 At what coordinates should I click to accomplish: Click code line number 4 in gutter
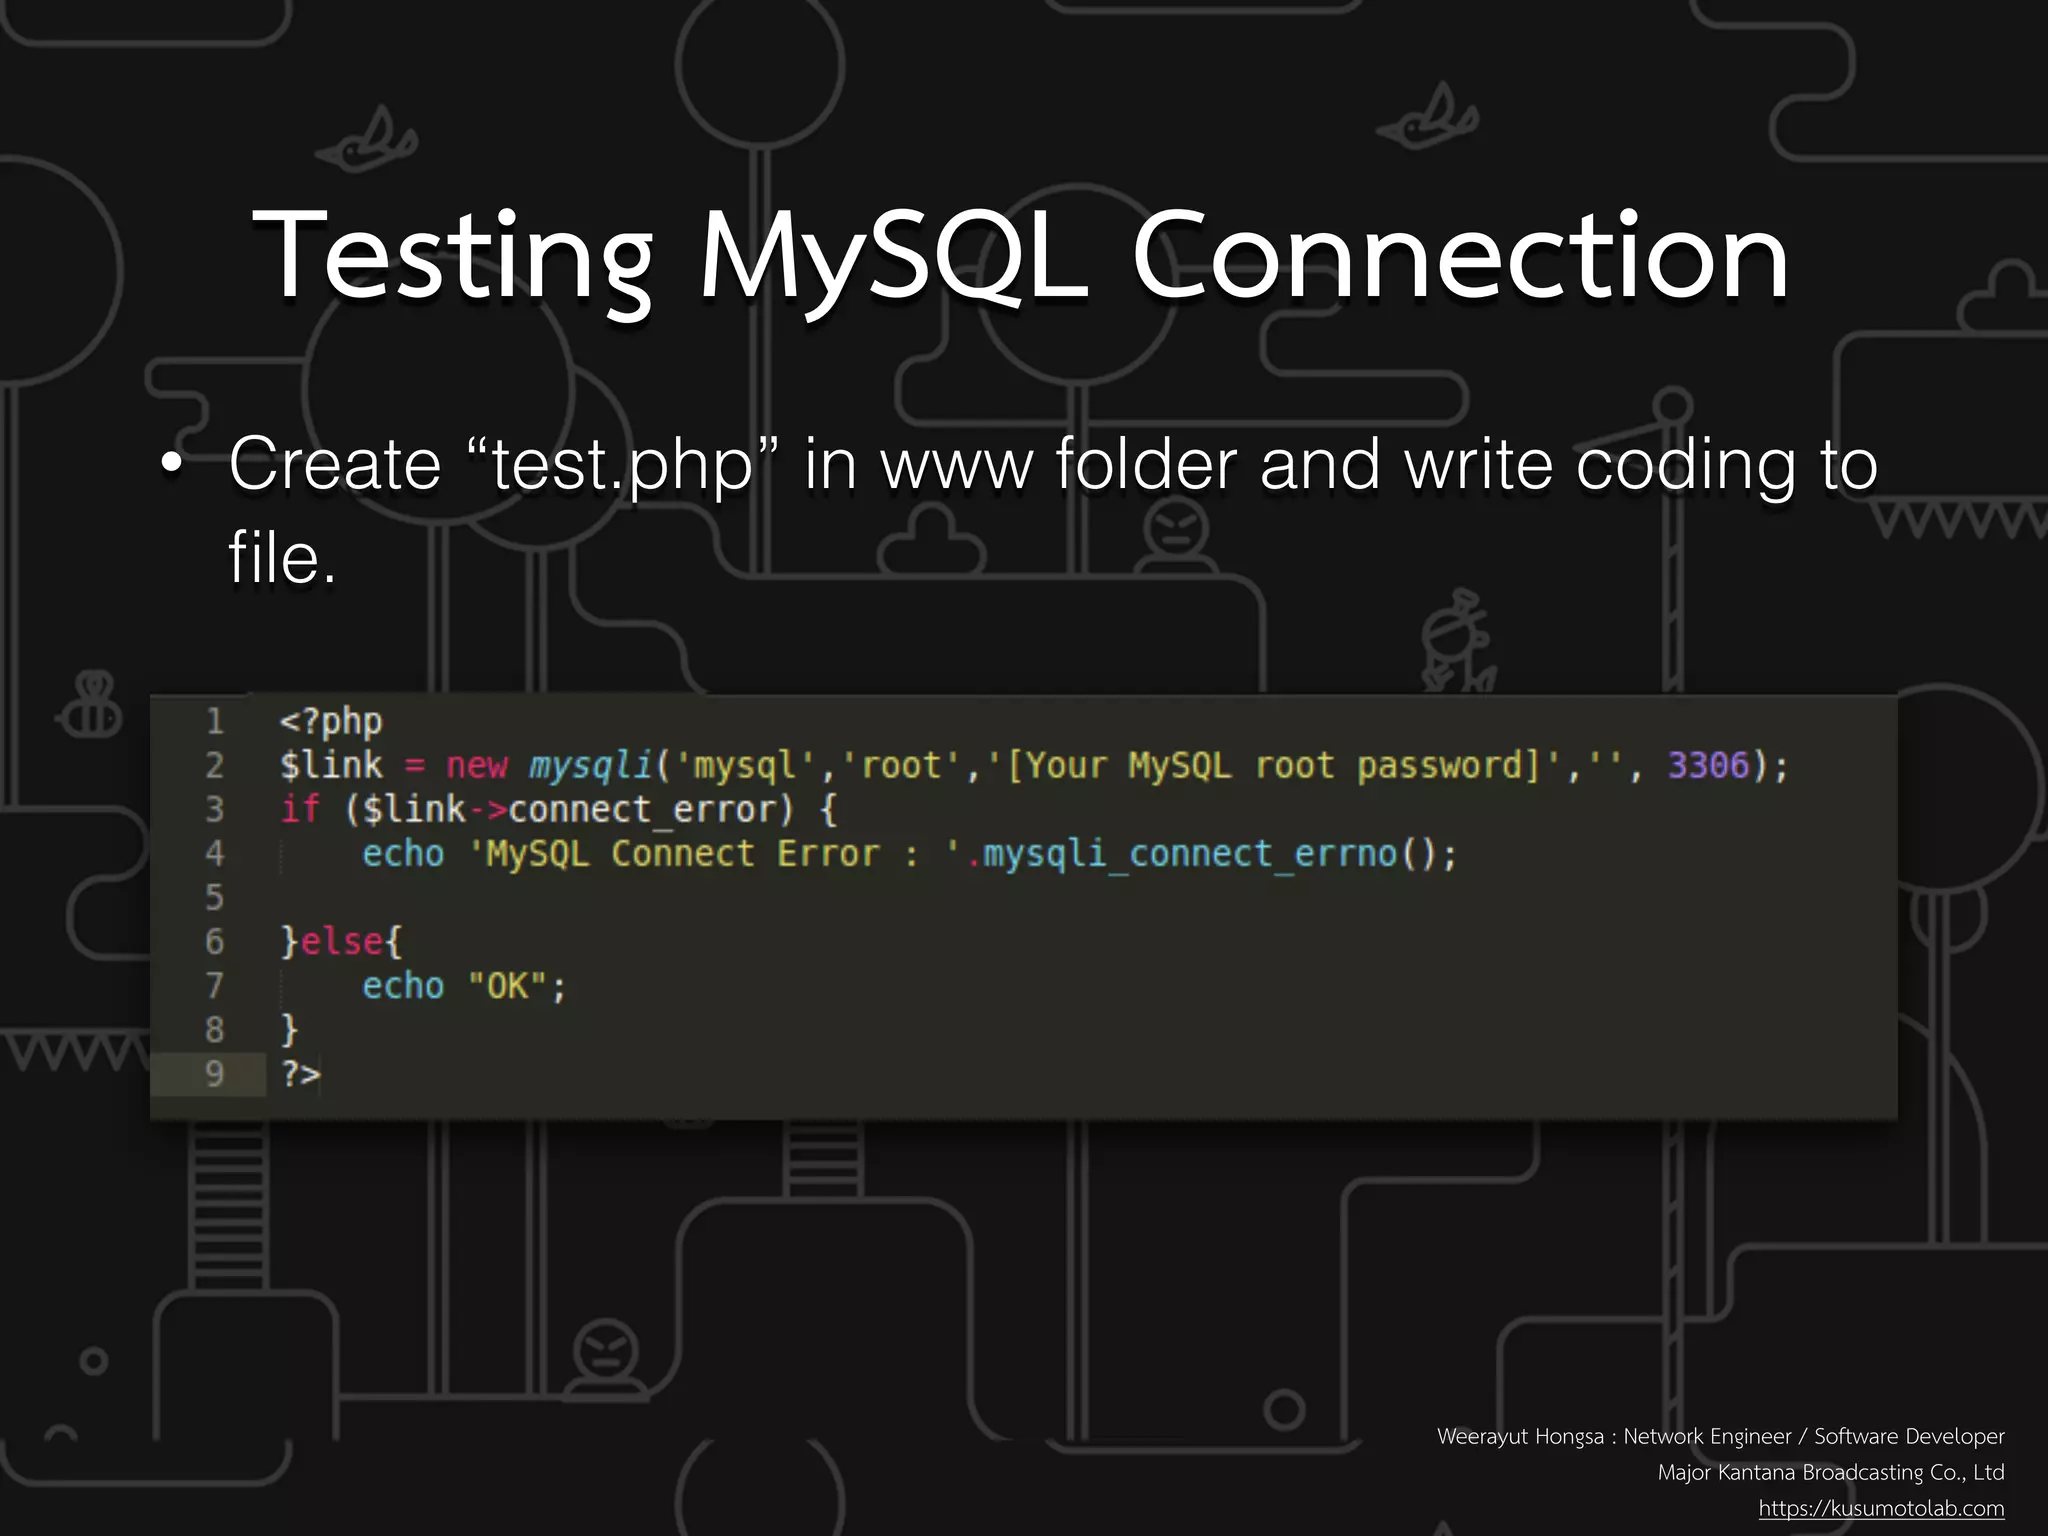click(214, 853)
